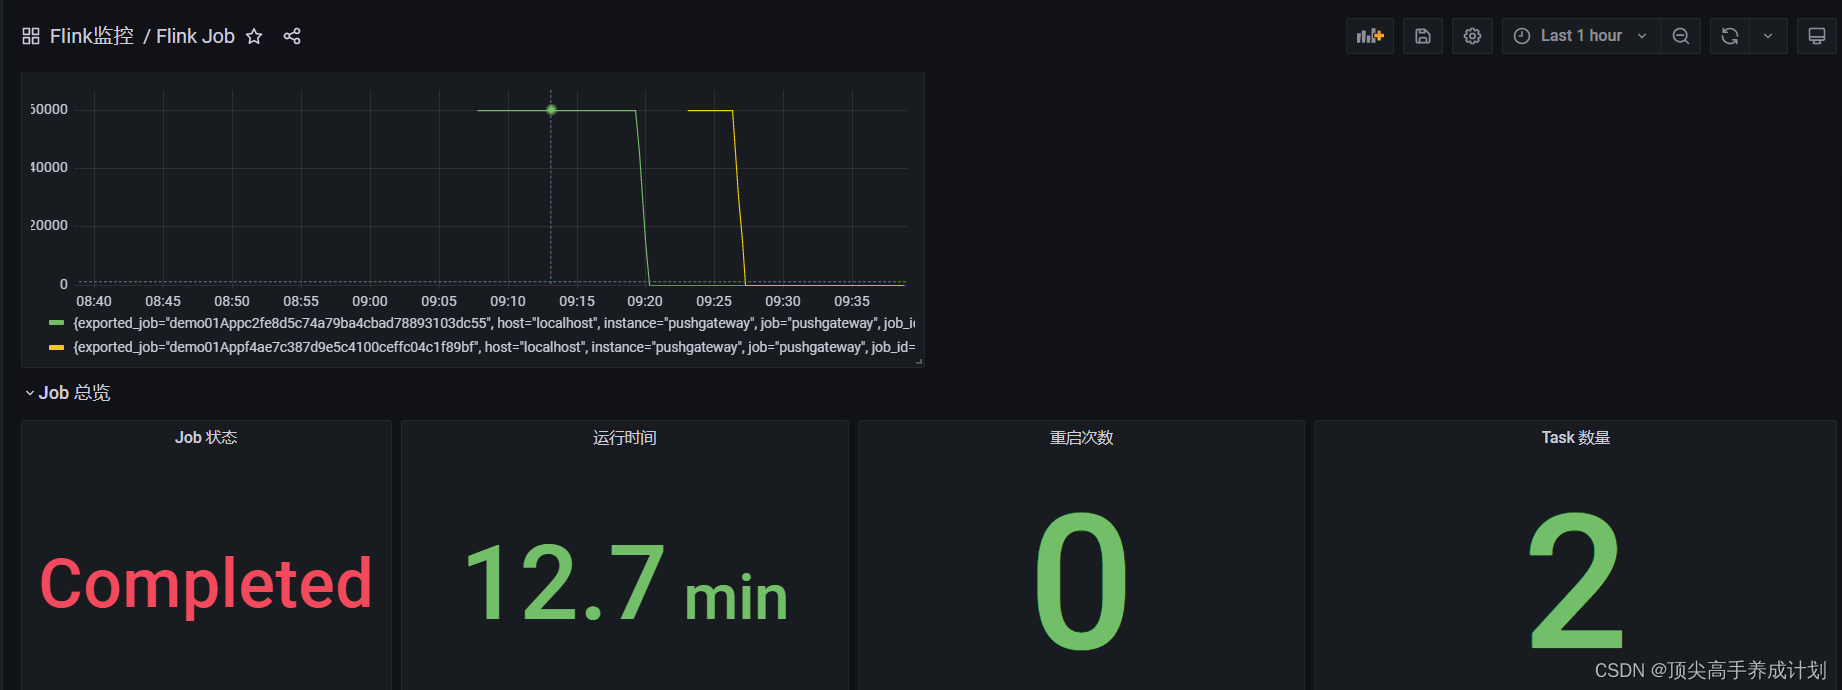Image resolution: width=1842 pixels, height=690 pixels.
Task: Click the 09:20 x-axis label
Action: [x=645, y=301]
